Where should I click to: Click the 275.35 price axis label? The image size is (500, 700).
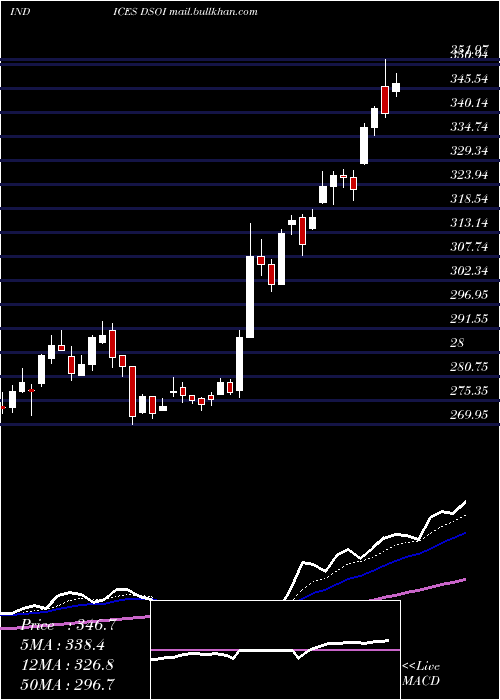pyautogui.click(x=469, y=391)
